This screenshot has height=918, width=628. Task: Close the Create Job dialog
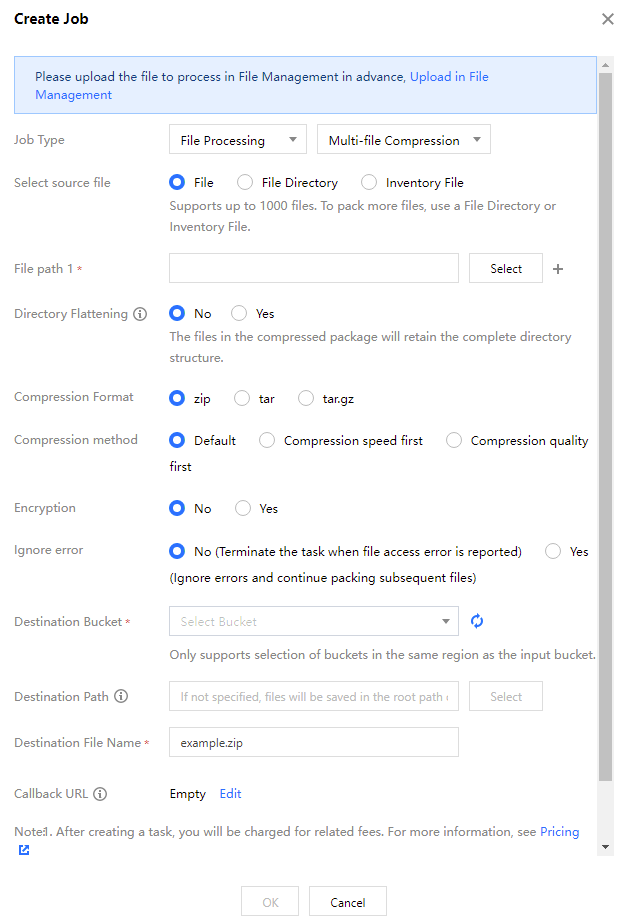click(607, 19)
